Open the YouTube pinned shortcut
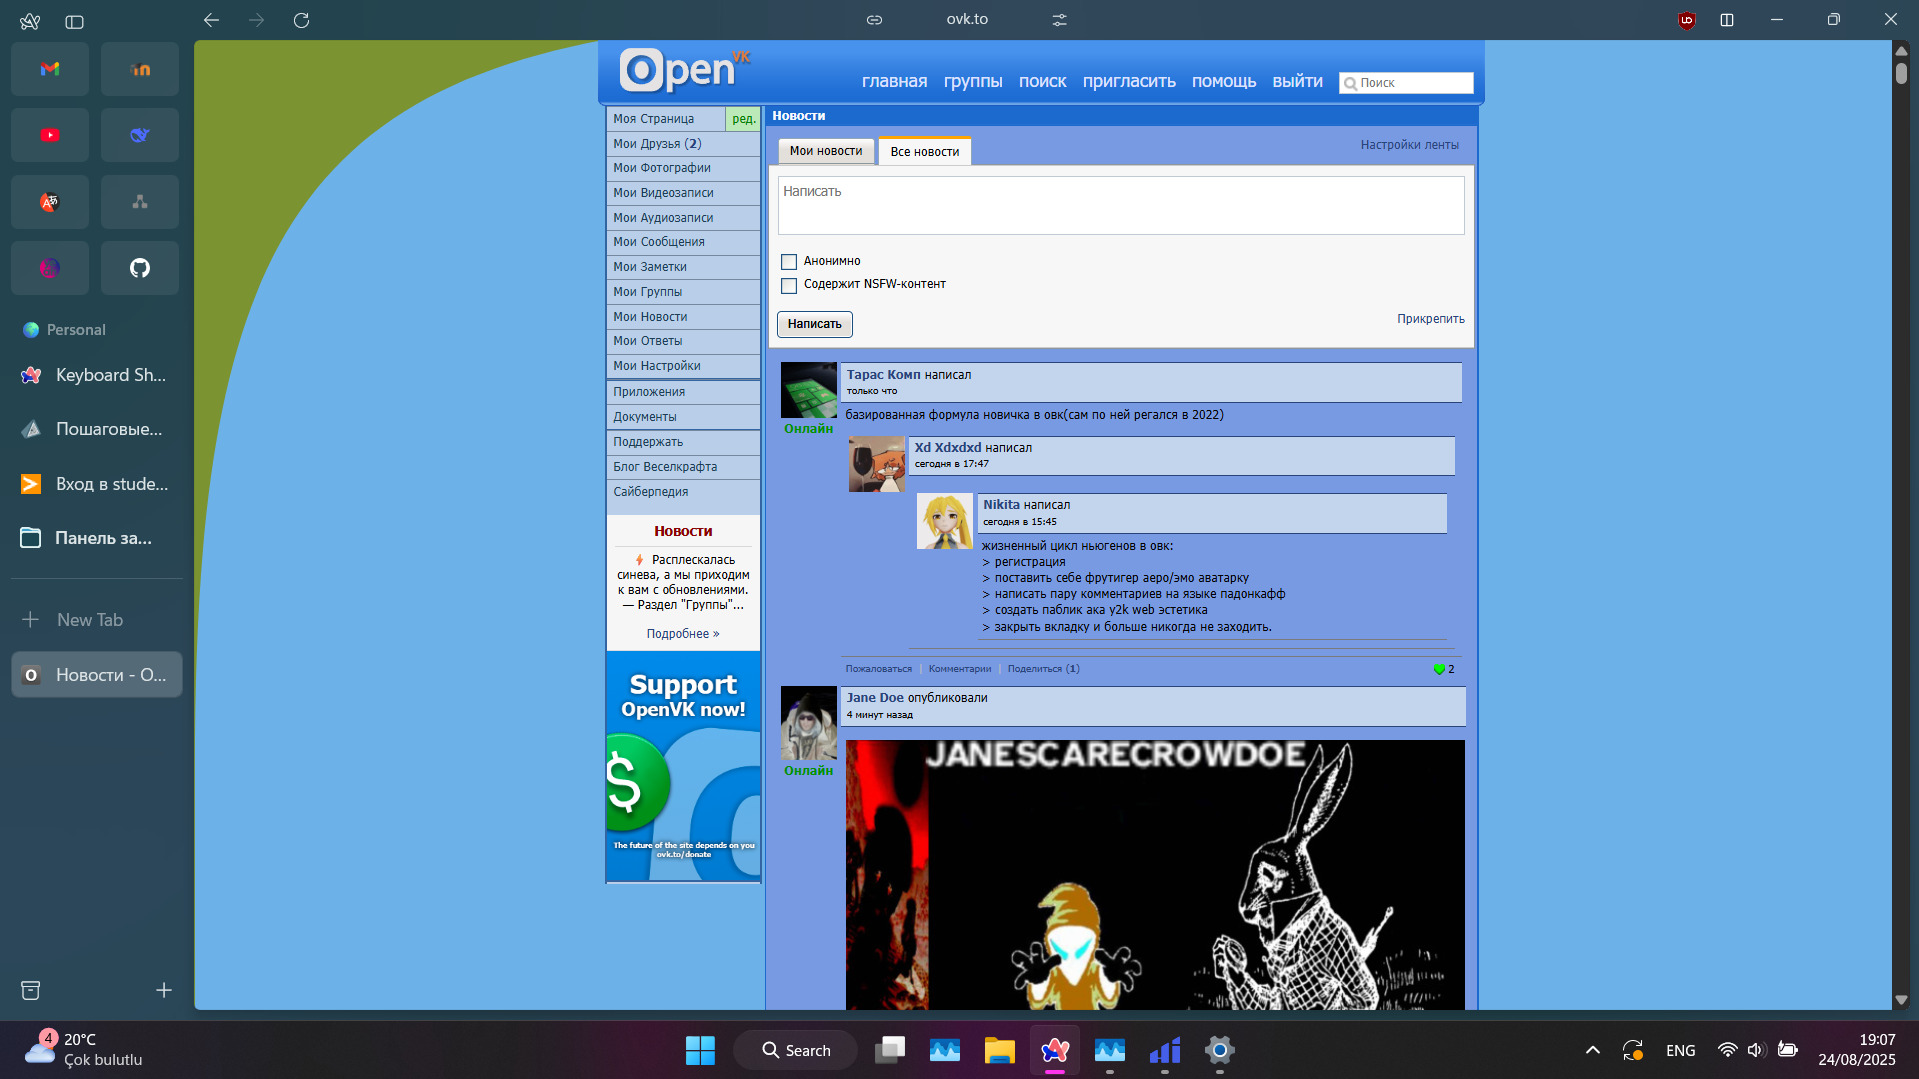 click(50, 135)
